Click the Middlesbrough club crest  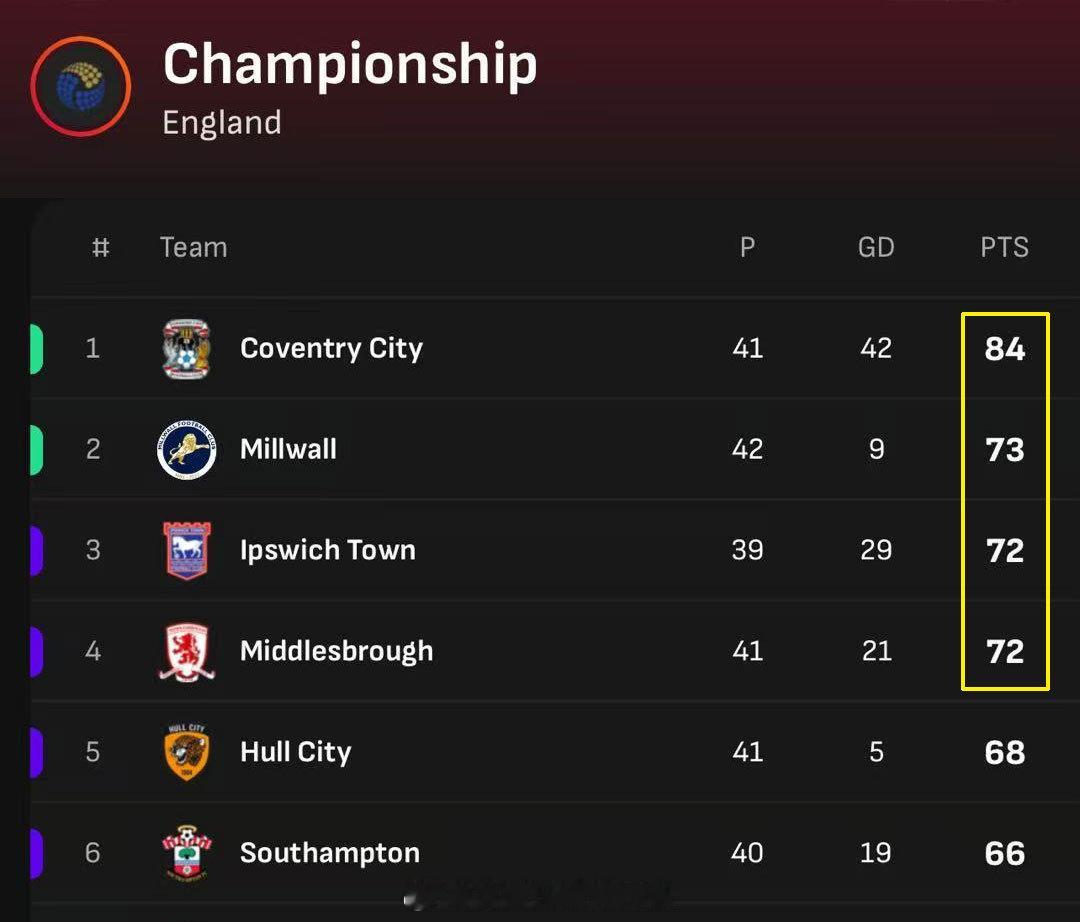(187, 652)
